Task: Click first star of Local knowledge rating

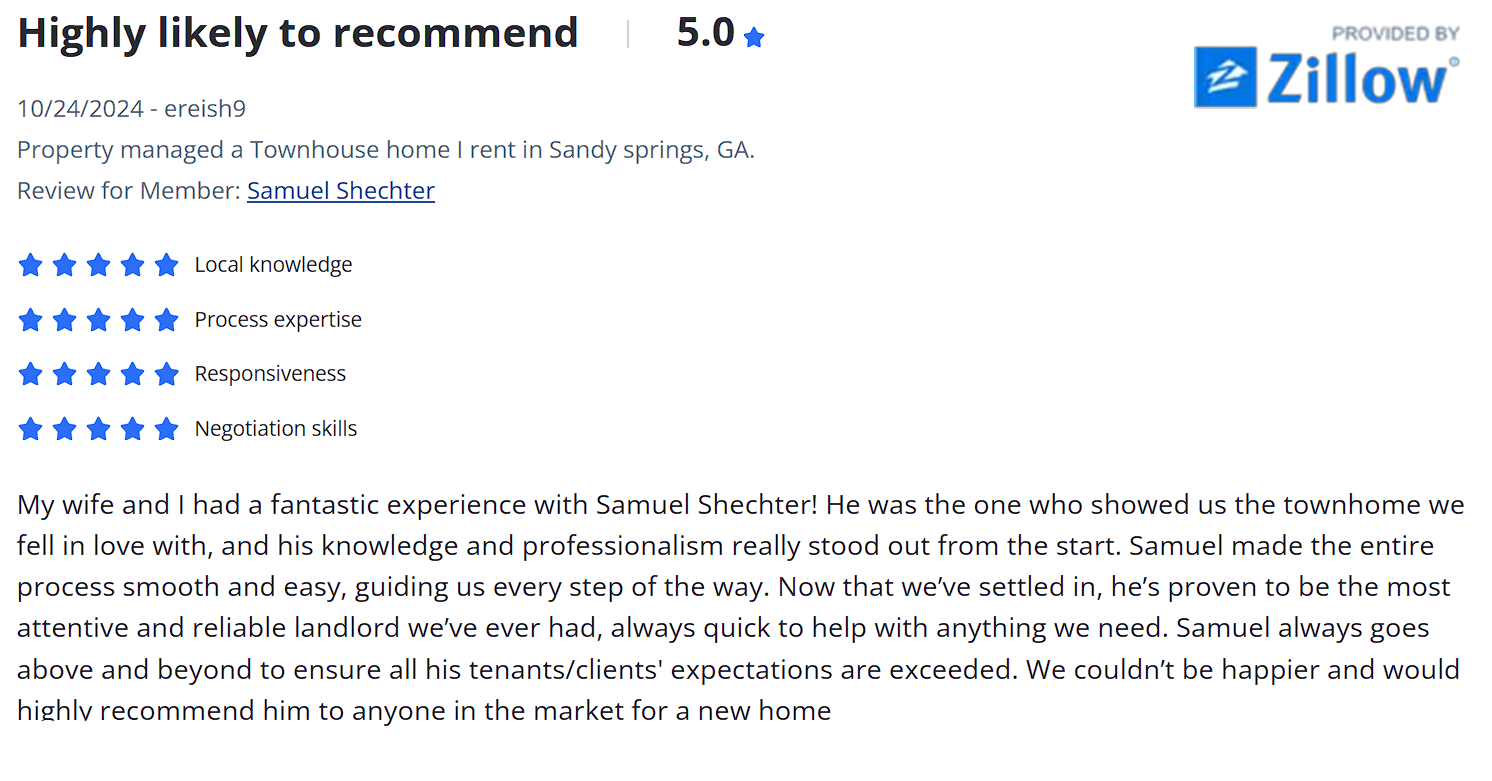Action: tap(30, 265)
